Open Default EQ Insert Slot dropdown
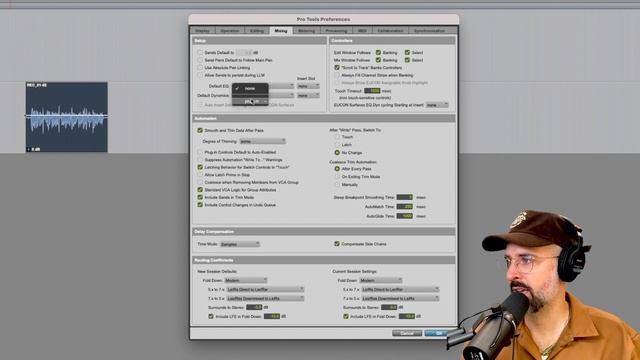Screen dimensions: 640x360 308,86
